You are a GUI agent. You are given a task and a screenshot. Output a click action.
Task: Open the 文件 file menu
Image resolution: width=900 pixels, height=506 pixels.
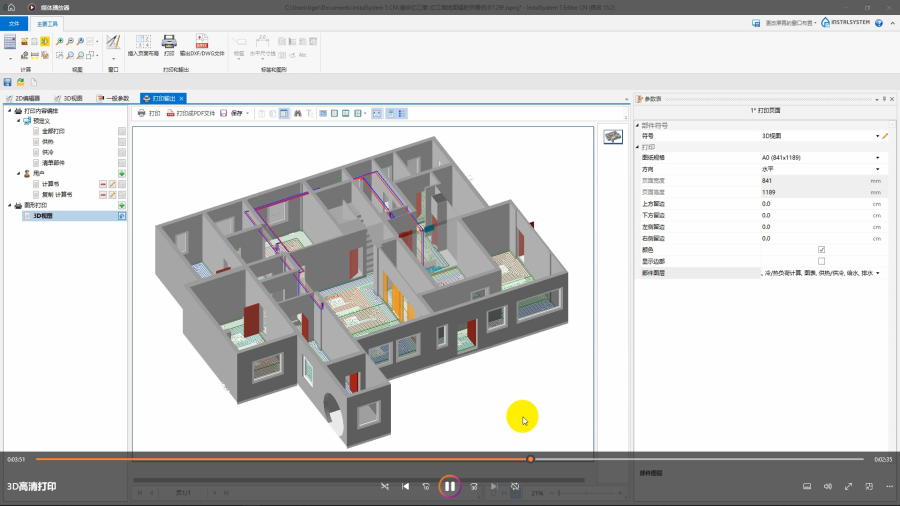(14, 22)
